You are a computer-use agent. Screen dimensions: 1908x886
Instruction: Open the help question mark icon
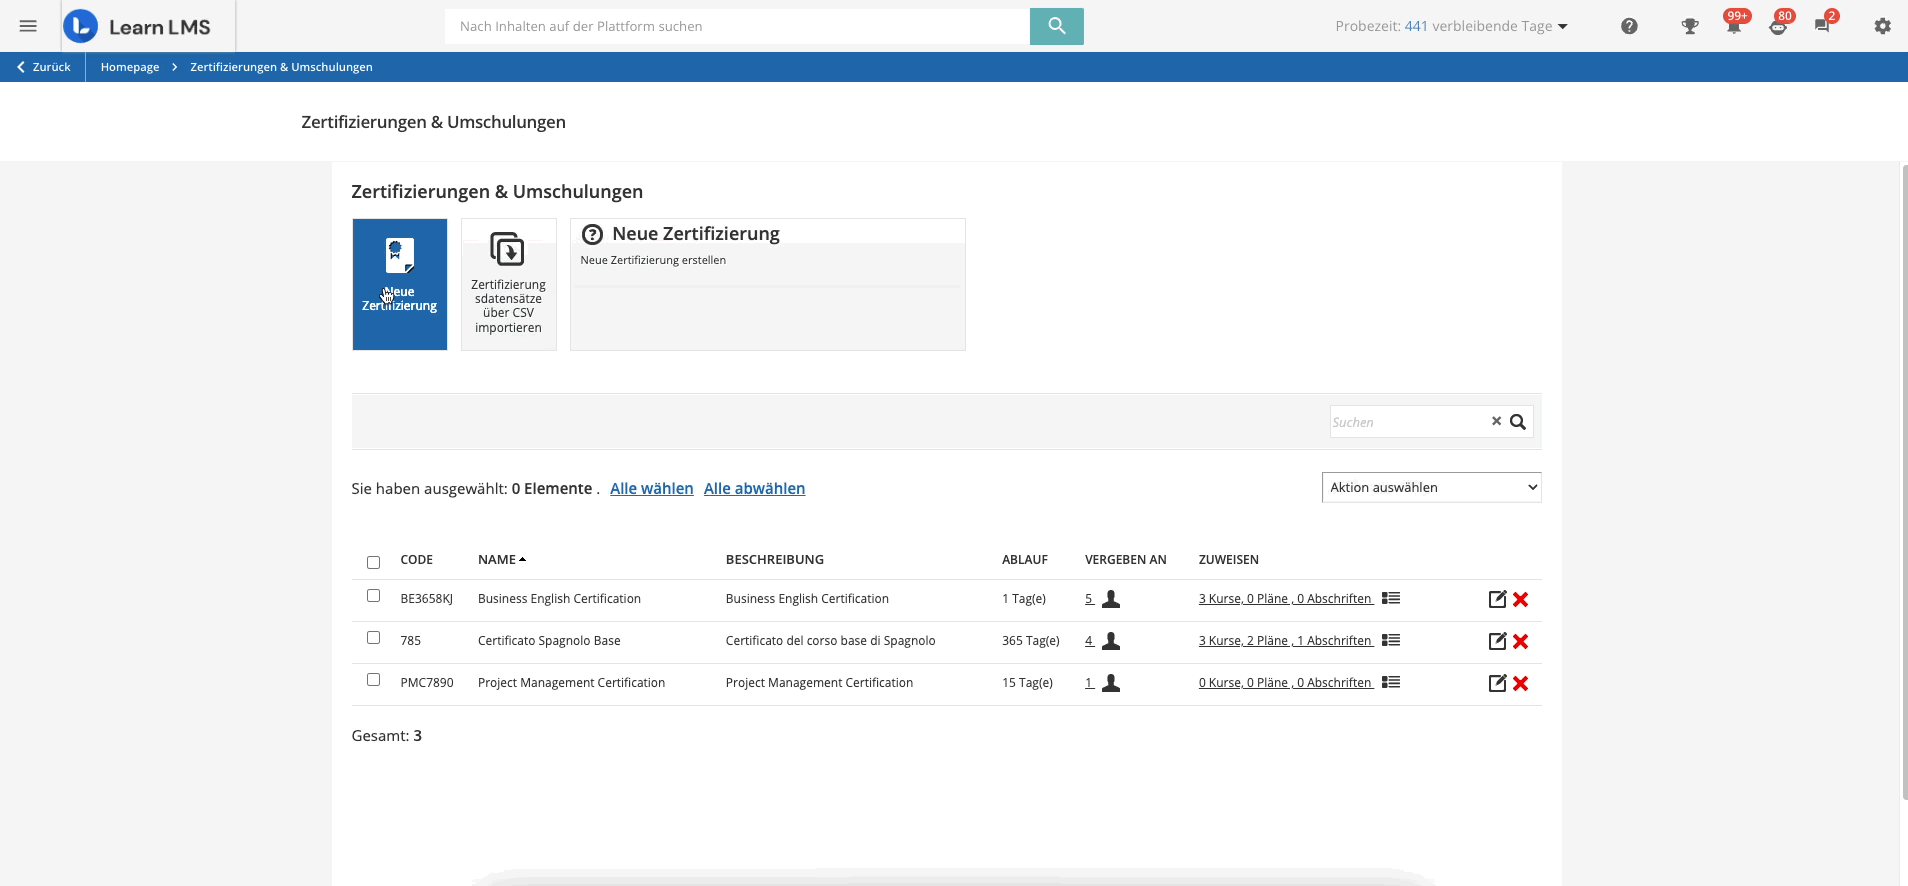pyautogui.click(x=1629, y=26)
